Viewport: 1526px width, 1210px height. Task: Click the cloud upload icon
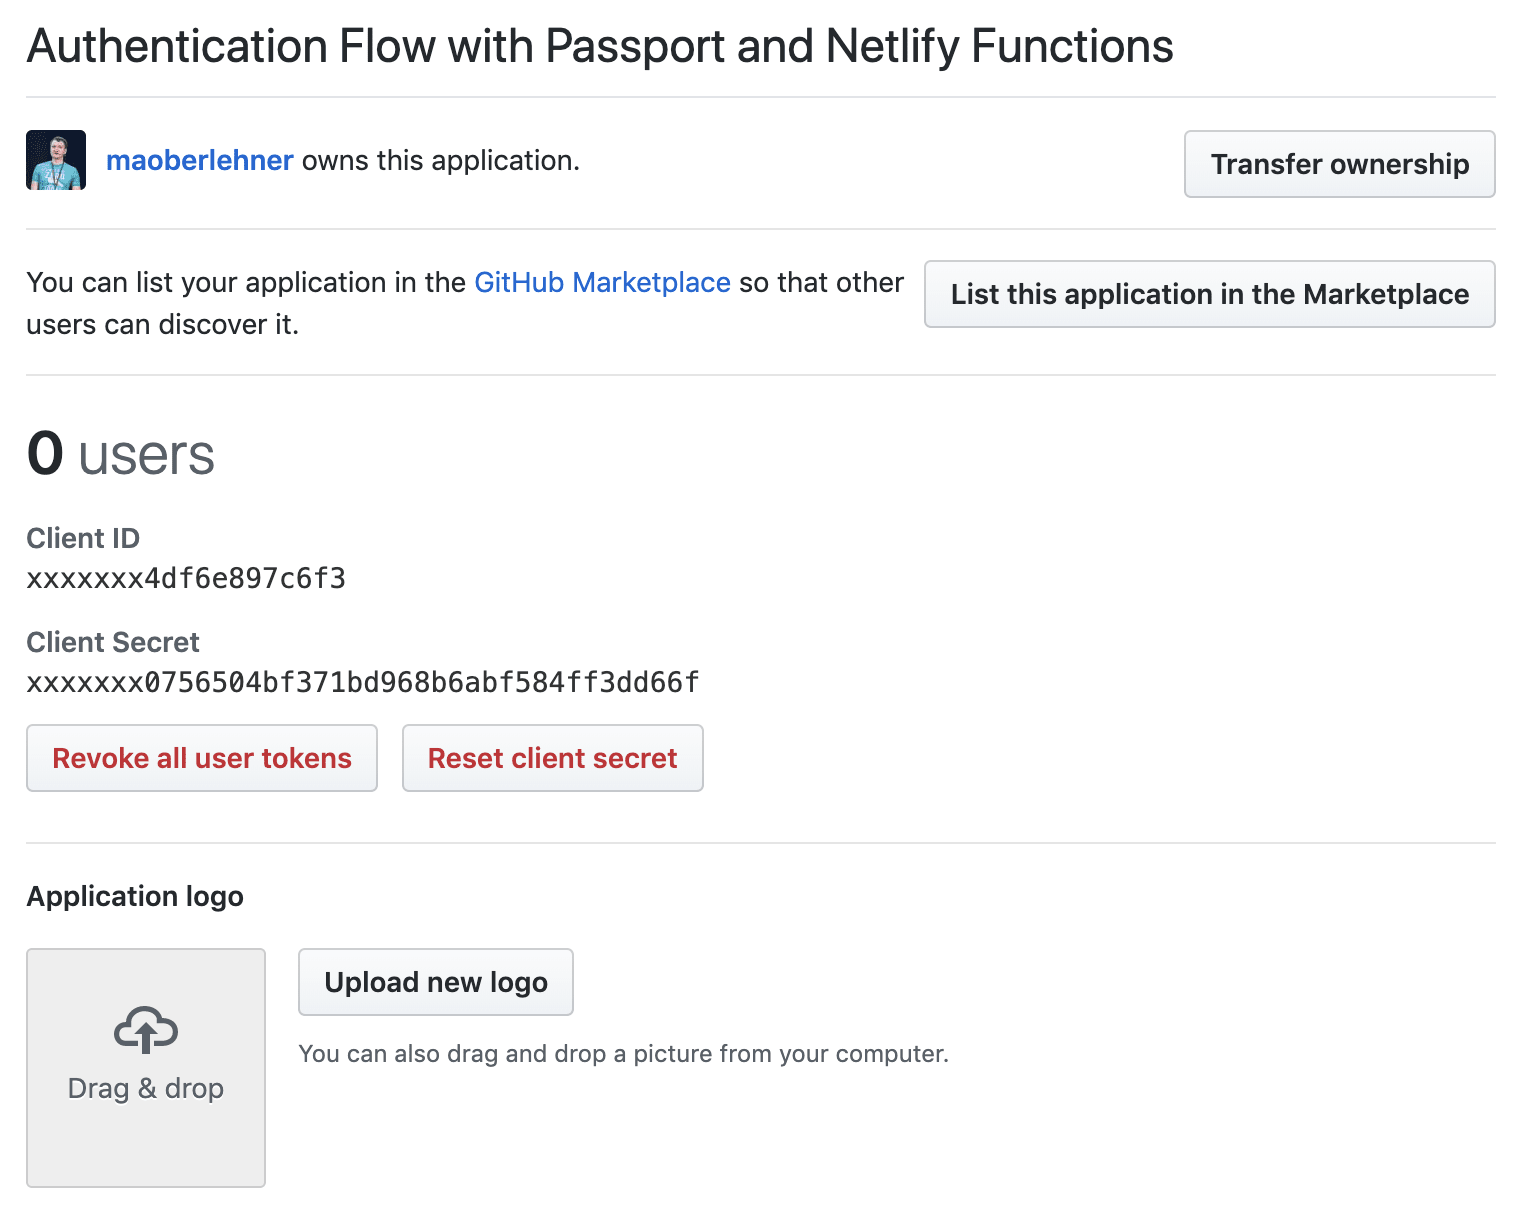[146, 1030]
